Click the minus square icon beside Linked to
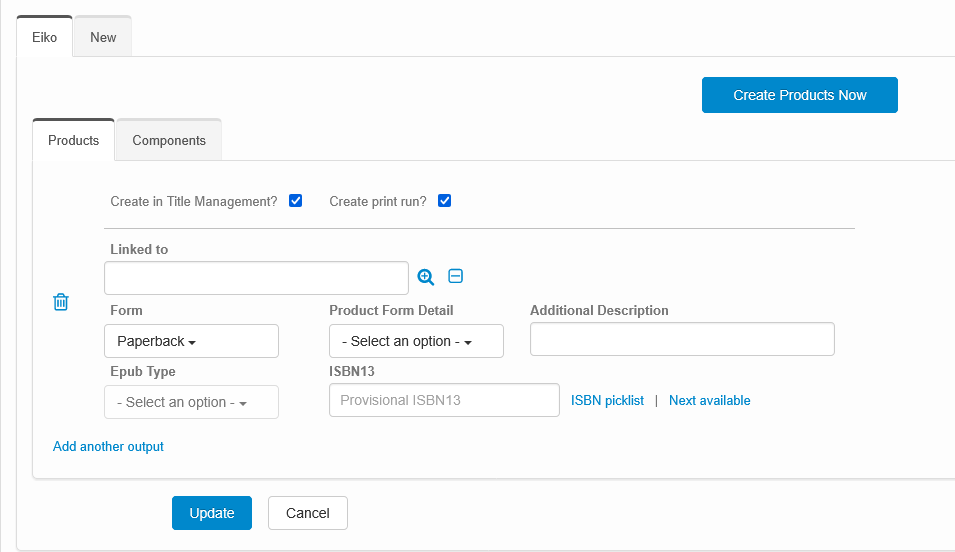This screenshot has height=552, width=955. [x=455, y=277]
